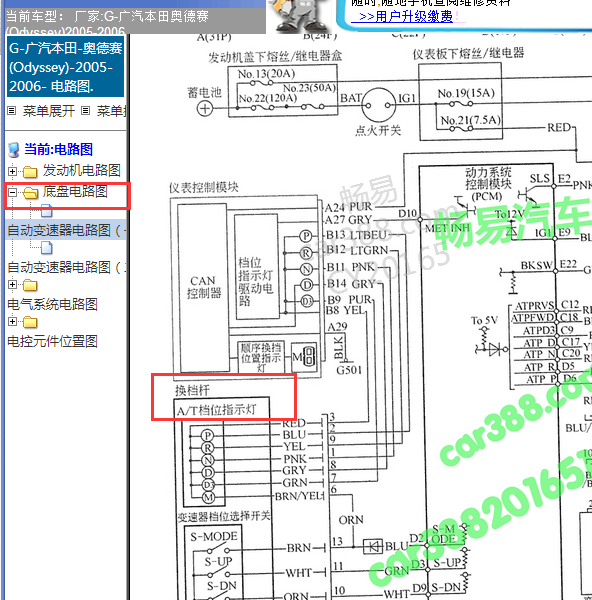
Task: Click the mechanic mascot image in header
Action: click(x=300, y=16)
